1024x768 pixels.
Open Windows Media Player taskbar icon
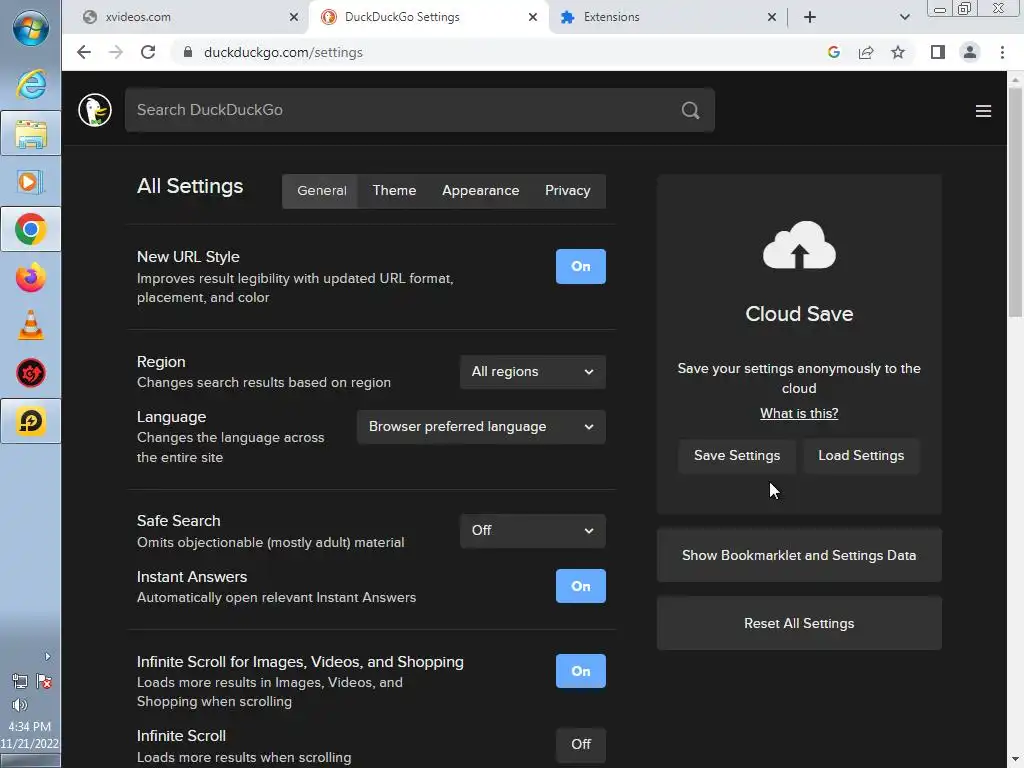[x=31, y=182]
